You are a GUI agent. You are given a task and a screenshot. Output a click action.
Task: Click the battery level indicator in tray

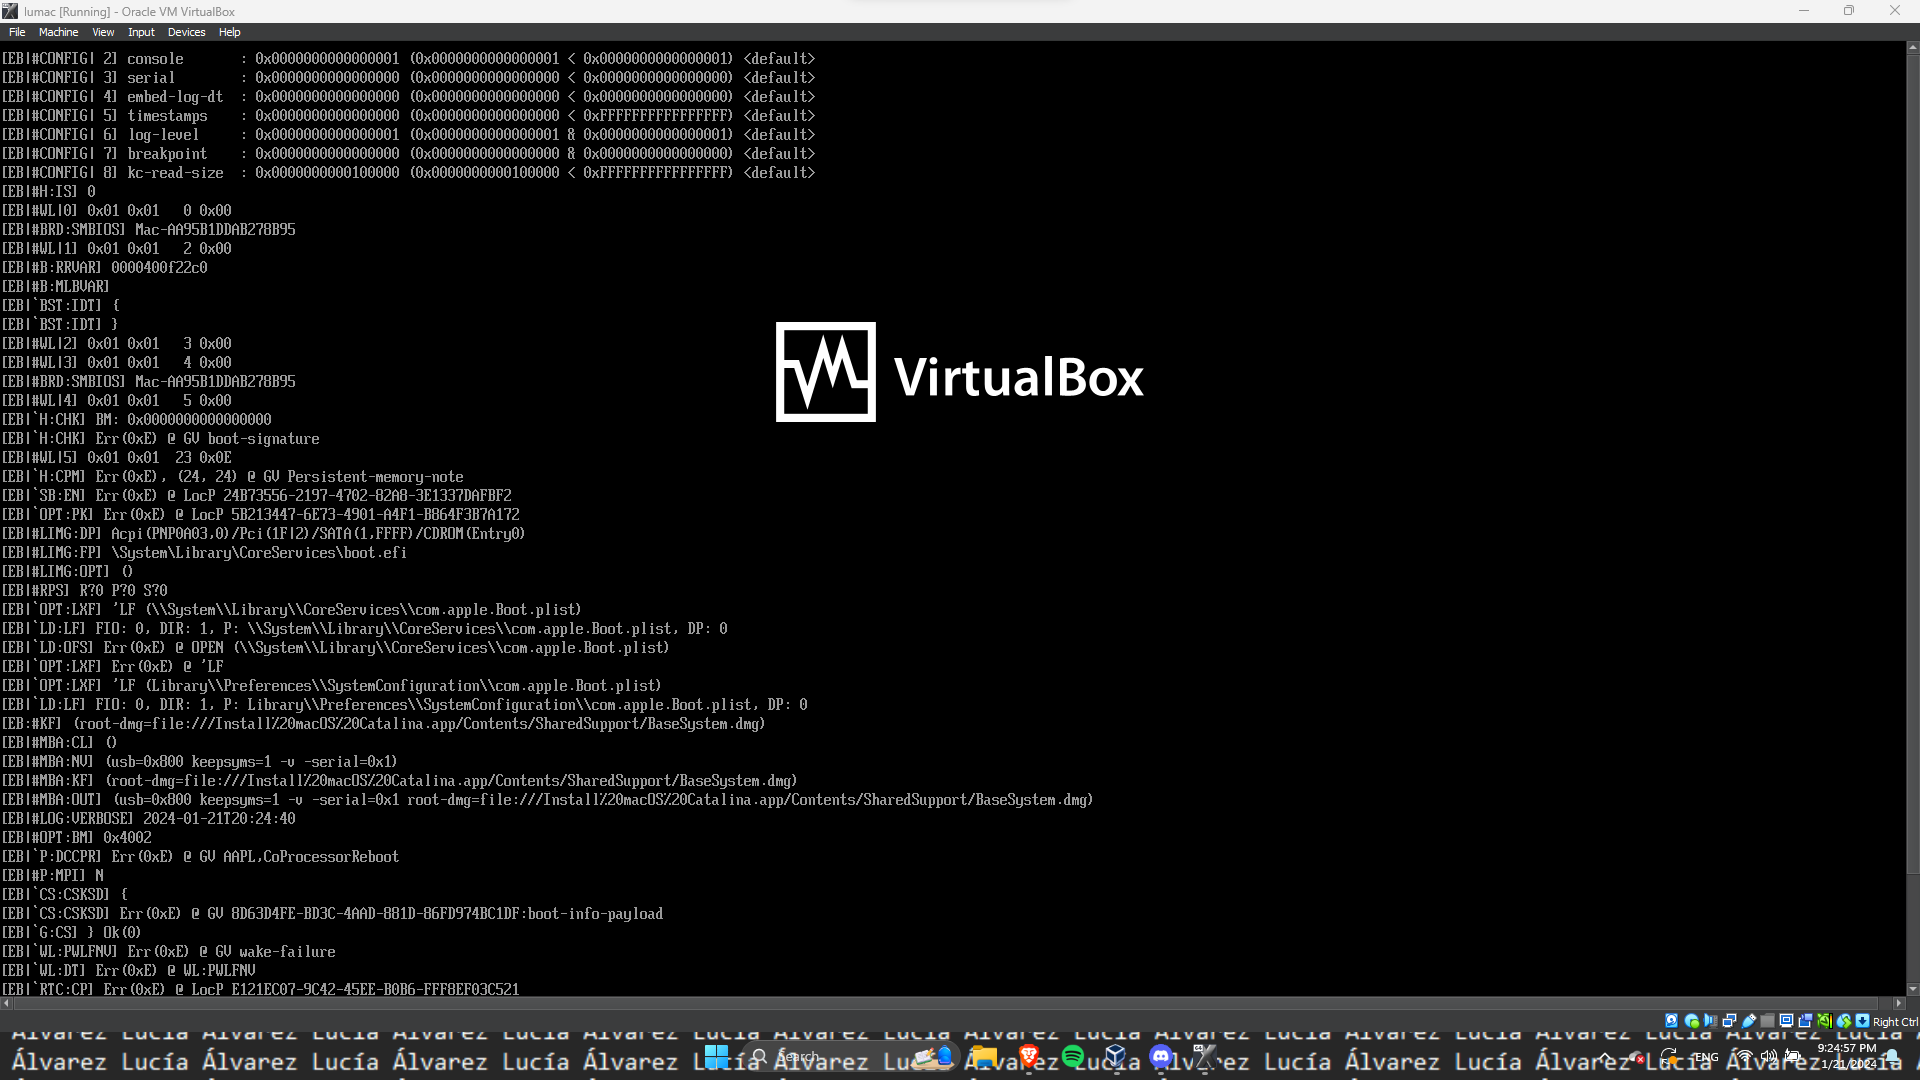point(1790,1057)
